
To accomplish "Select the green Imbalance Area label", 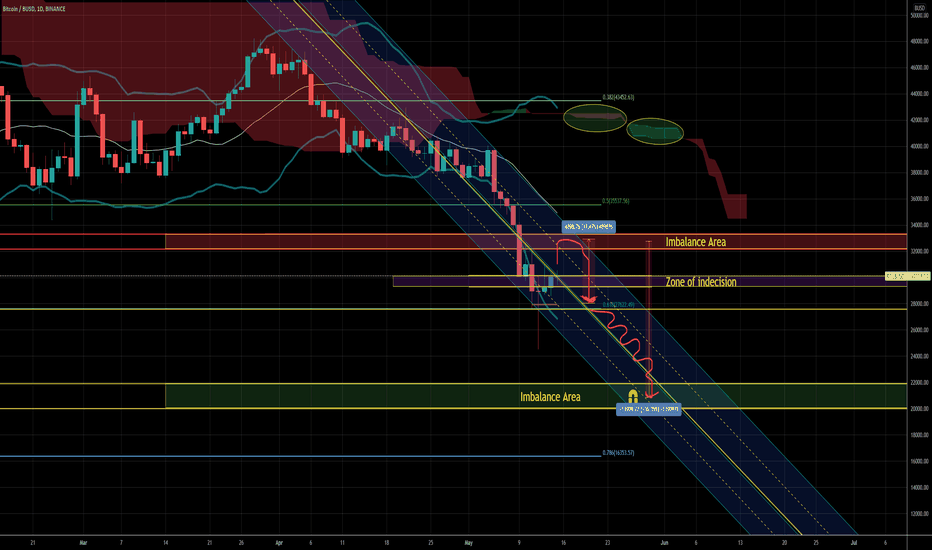I will 550,397.
